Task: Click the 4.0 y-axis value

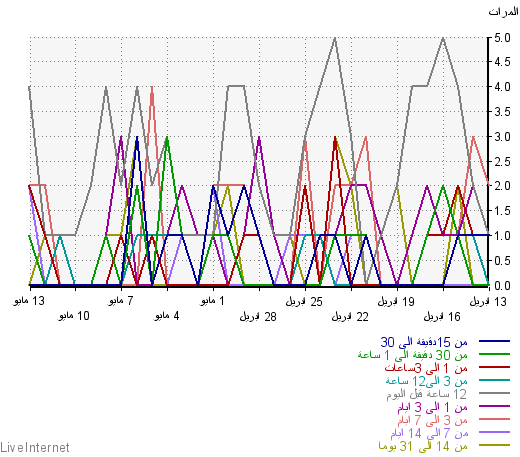Action: (502, 87)
